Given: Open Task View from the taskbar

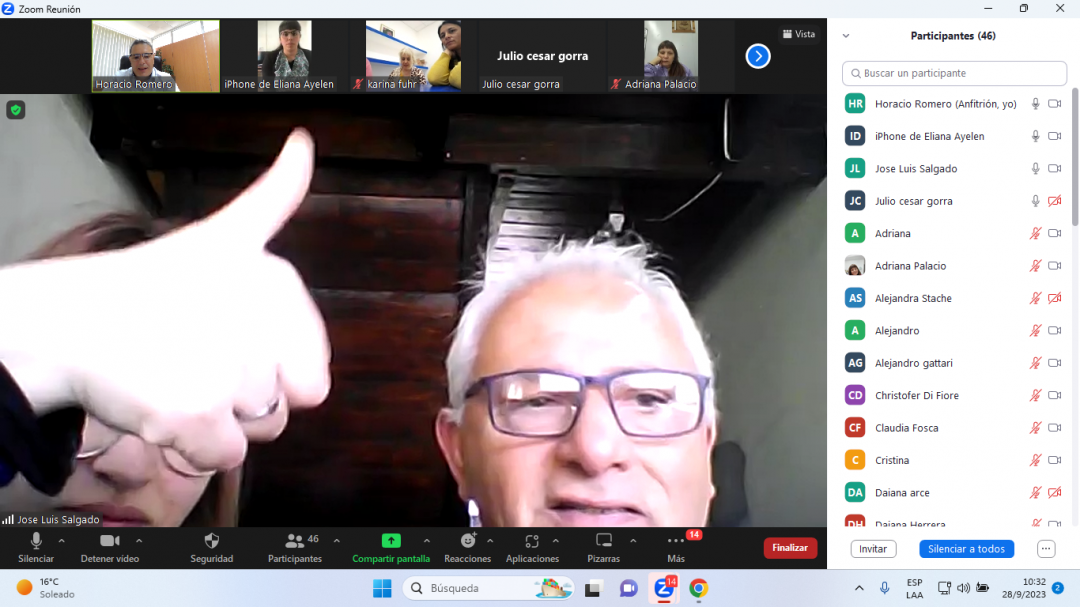Looking at the screenshot, I should (x=593, y=588).
